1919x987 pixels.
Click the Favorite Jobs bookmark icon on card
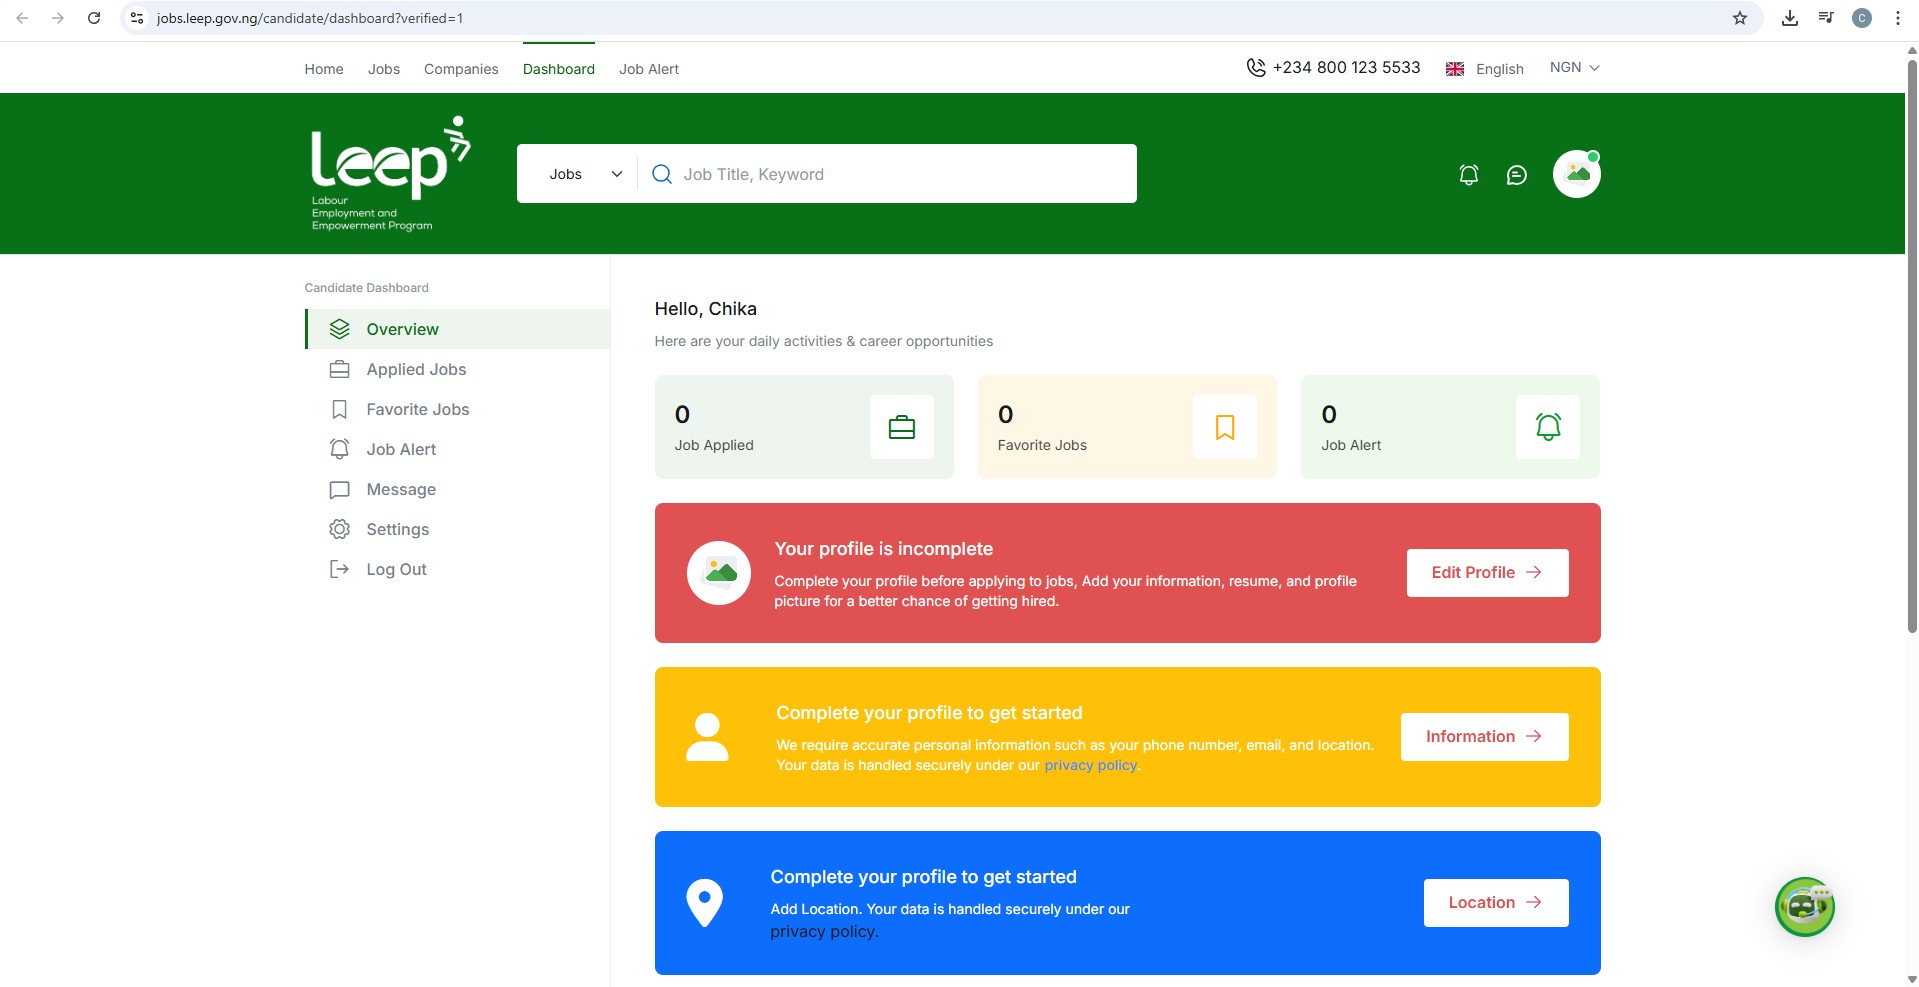tap(1224, 426)
